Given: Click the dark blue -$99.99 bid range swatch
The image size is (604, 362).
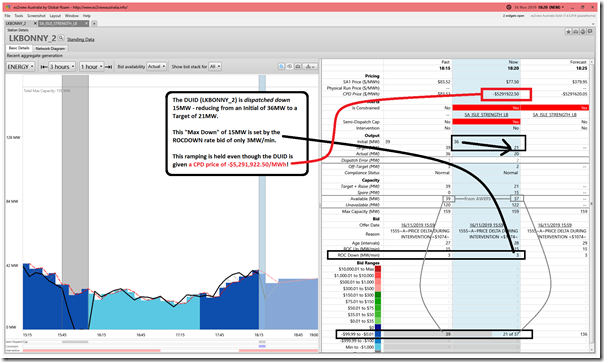Looking at the screenshot, I should 378,334.
